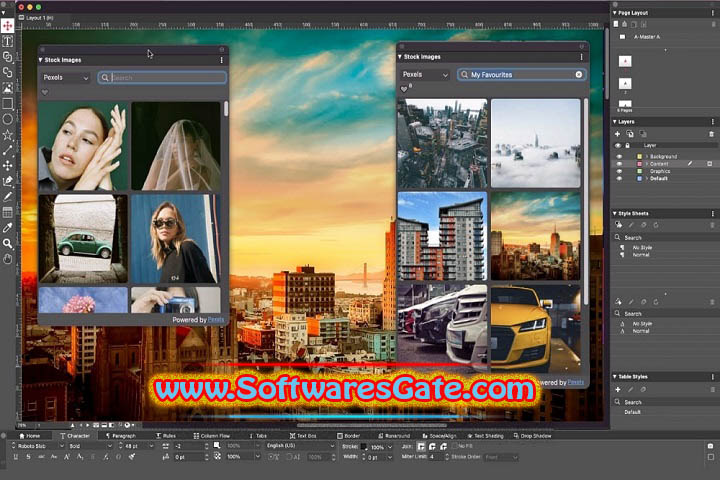The image size is (720, 480).
Task: Collapse the Style Sheets panel
Action: click(x=615, y=214)
